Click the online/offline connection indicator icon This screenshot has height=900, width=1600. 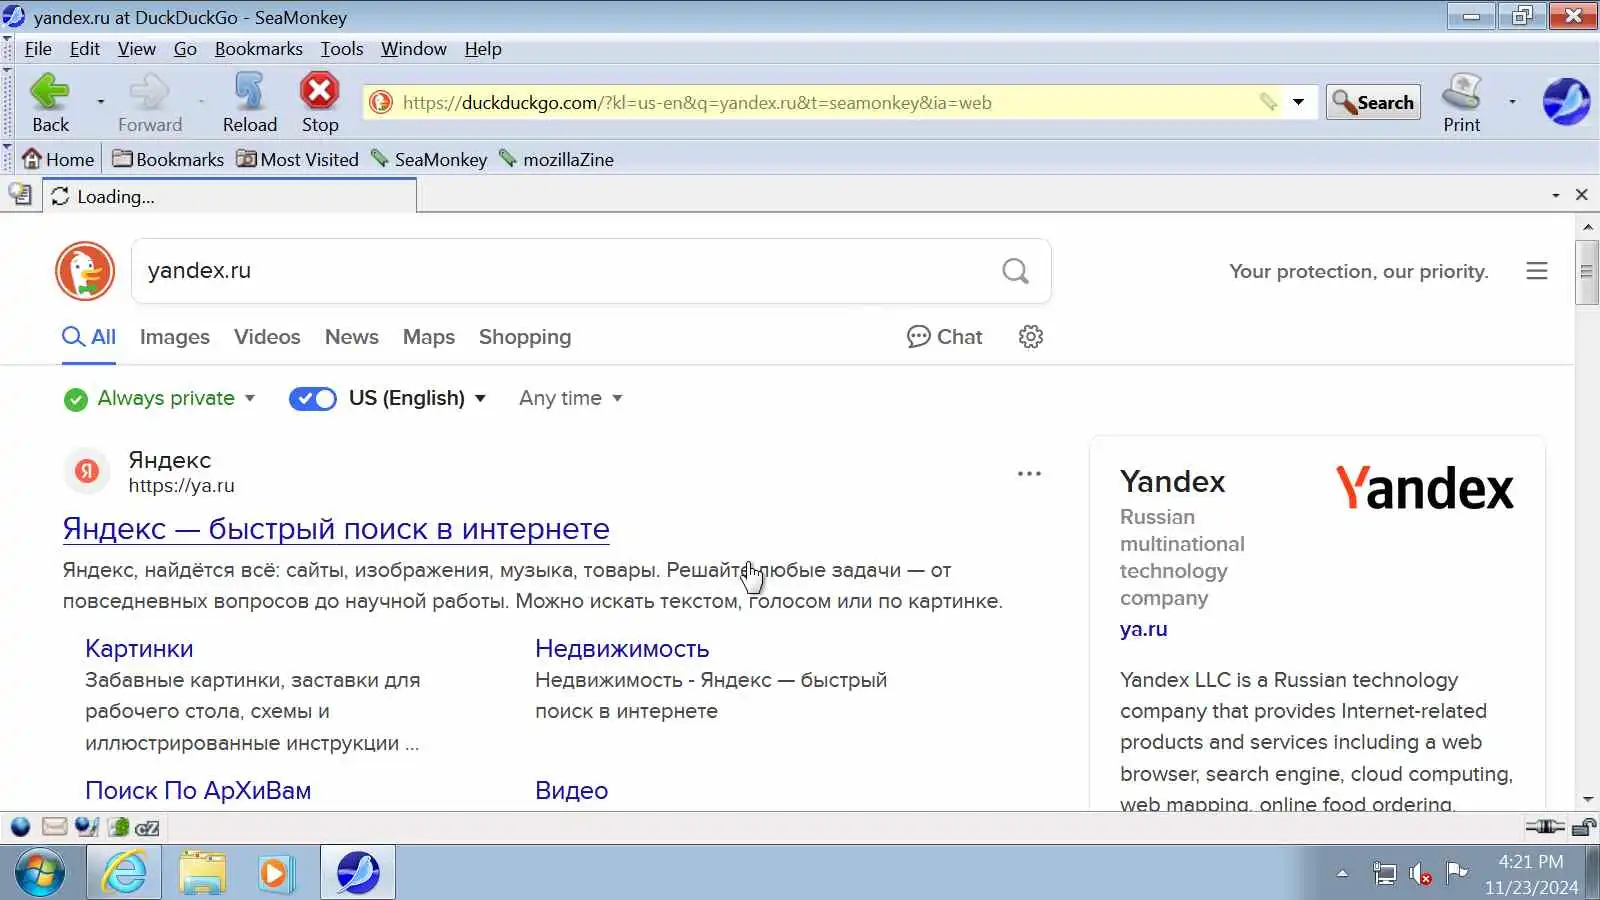pos(1544,827)
